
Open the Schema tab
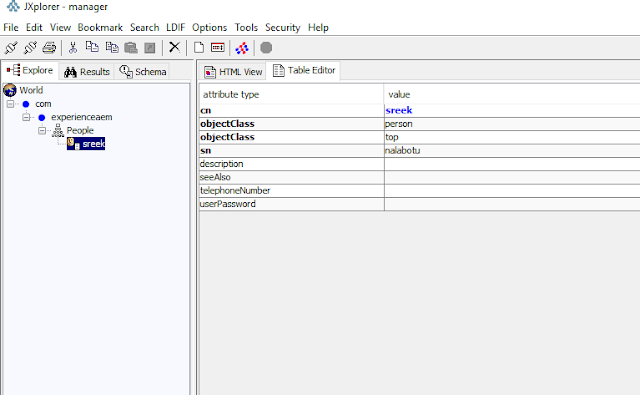tap(142, 72)
